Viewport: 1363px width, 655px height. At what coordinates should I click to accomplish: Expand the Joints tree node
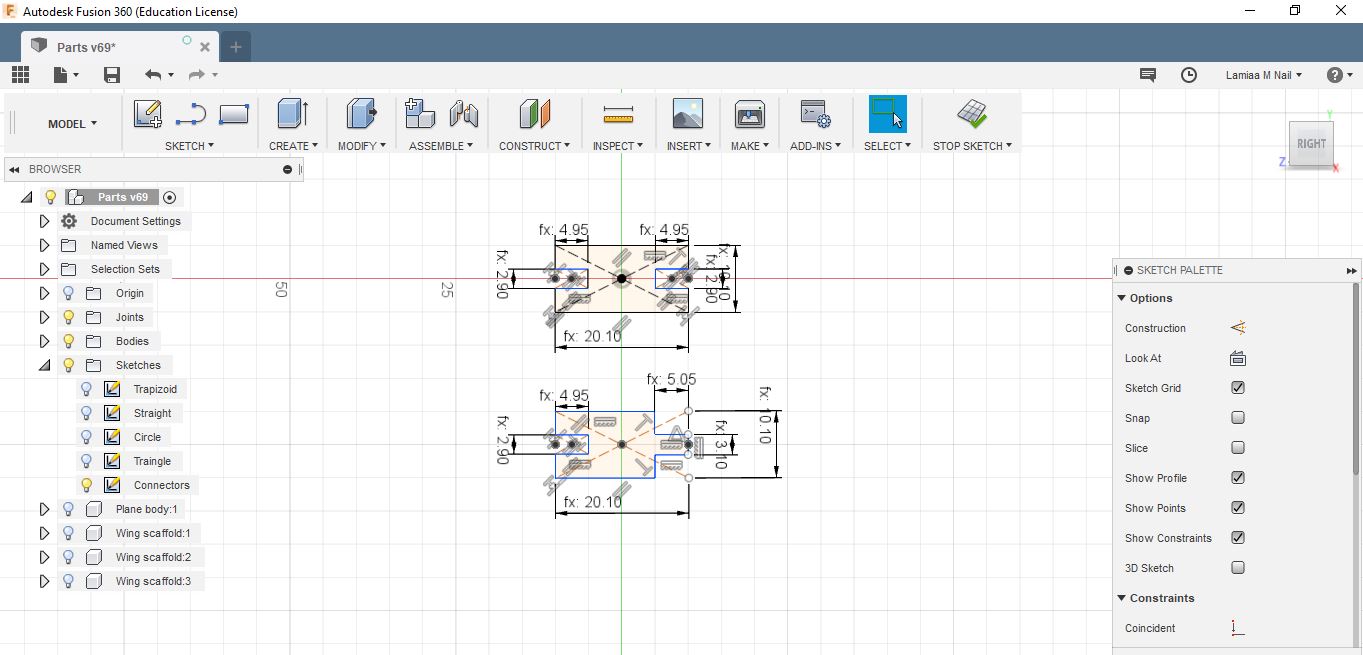pos(44,317)
